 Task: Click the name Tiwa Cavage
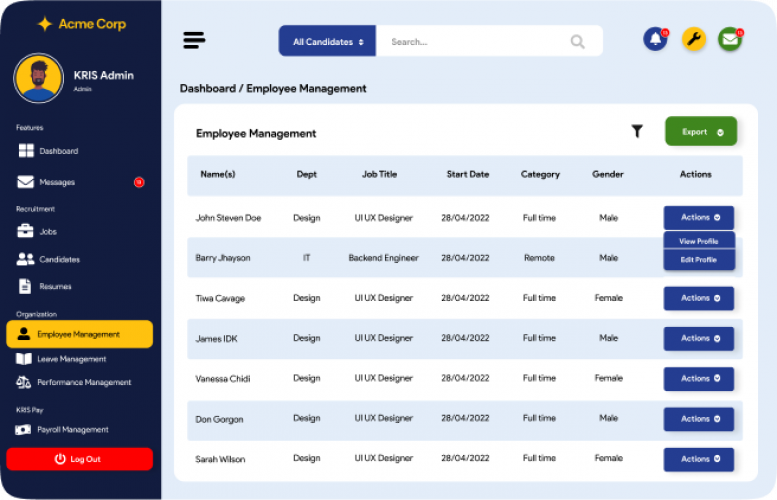220,298
